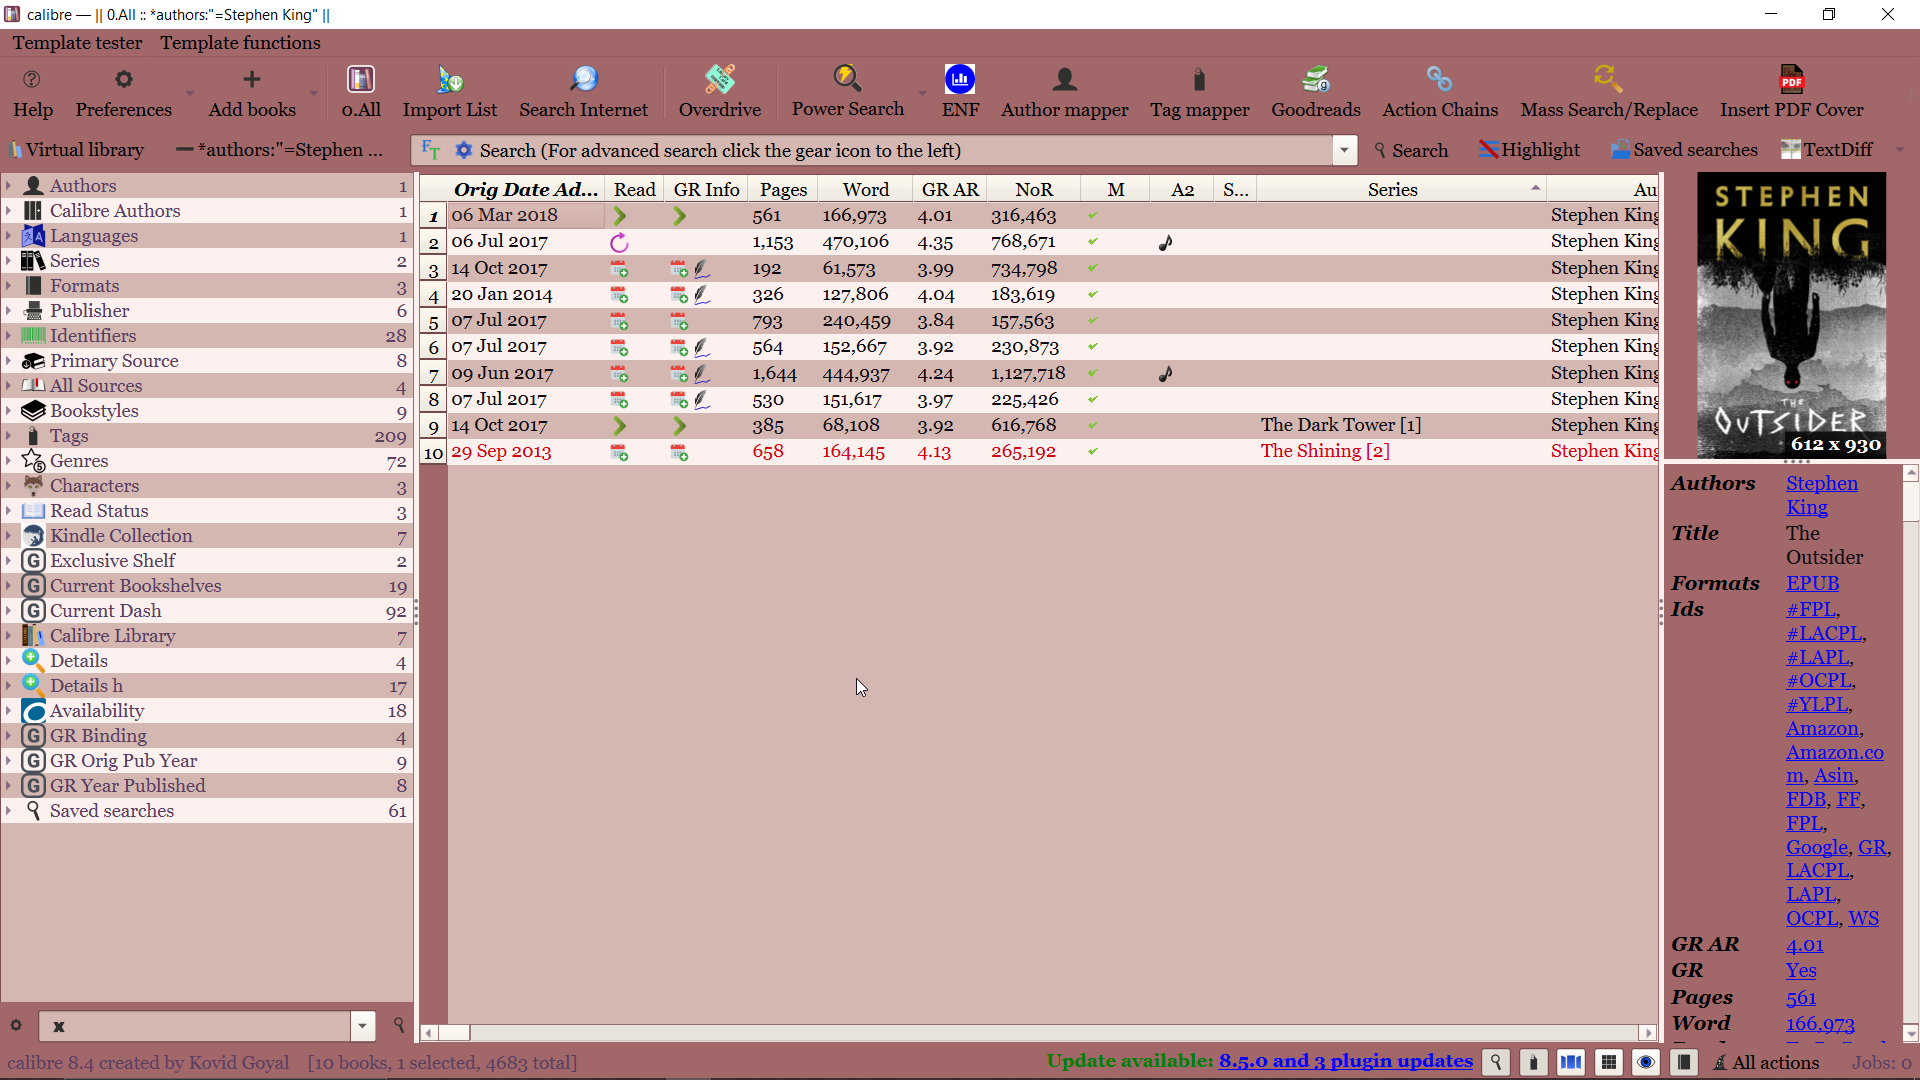Toggle the book details panel eye button

1646,1062
